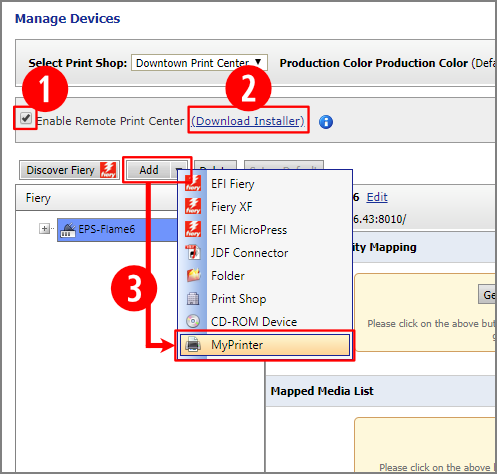Choose CD-ROM Device from the Add menu
497x474 pixels.
pyautogui.click(x=265, y=322)
